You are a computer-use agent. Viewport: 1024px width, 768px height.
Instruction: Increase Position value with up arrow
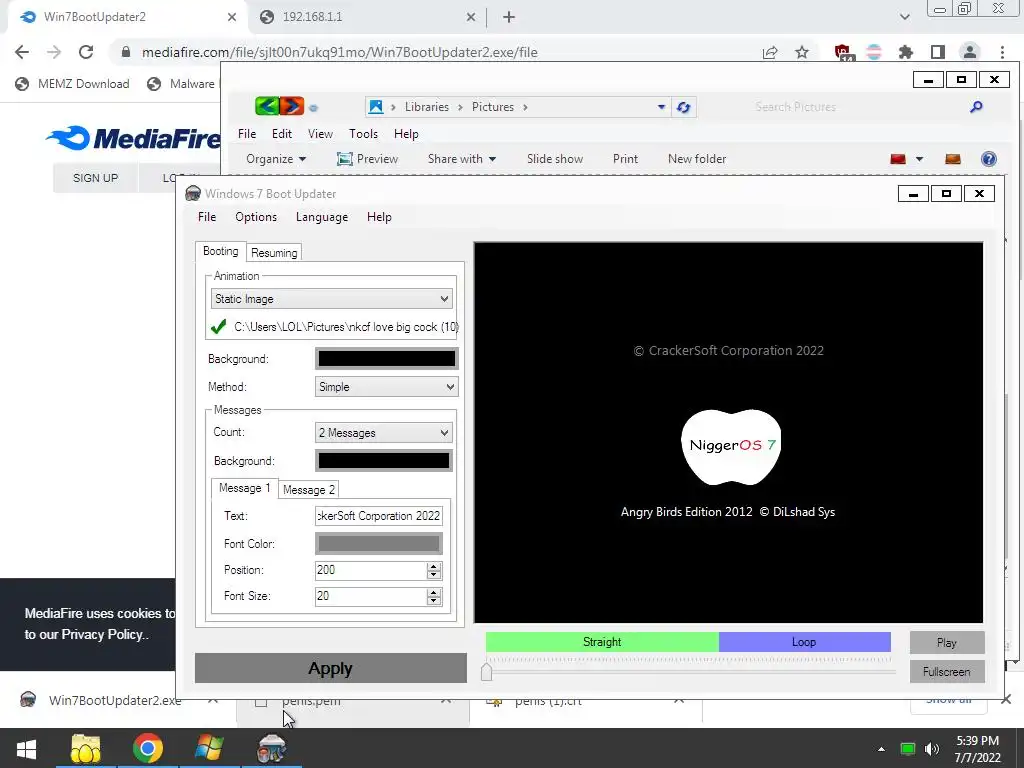tap(434, 566)
